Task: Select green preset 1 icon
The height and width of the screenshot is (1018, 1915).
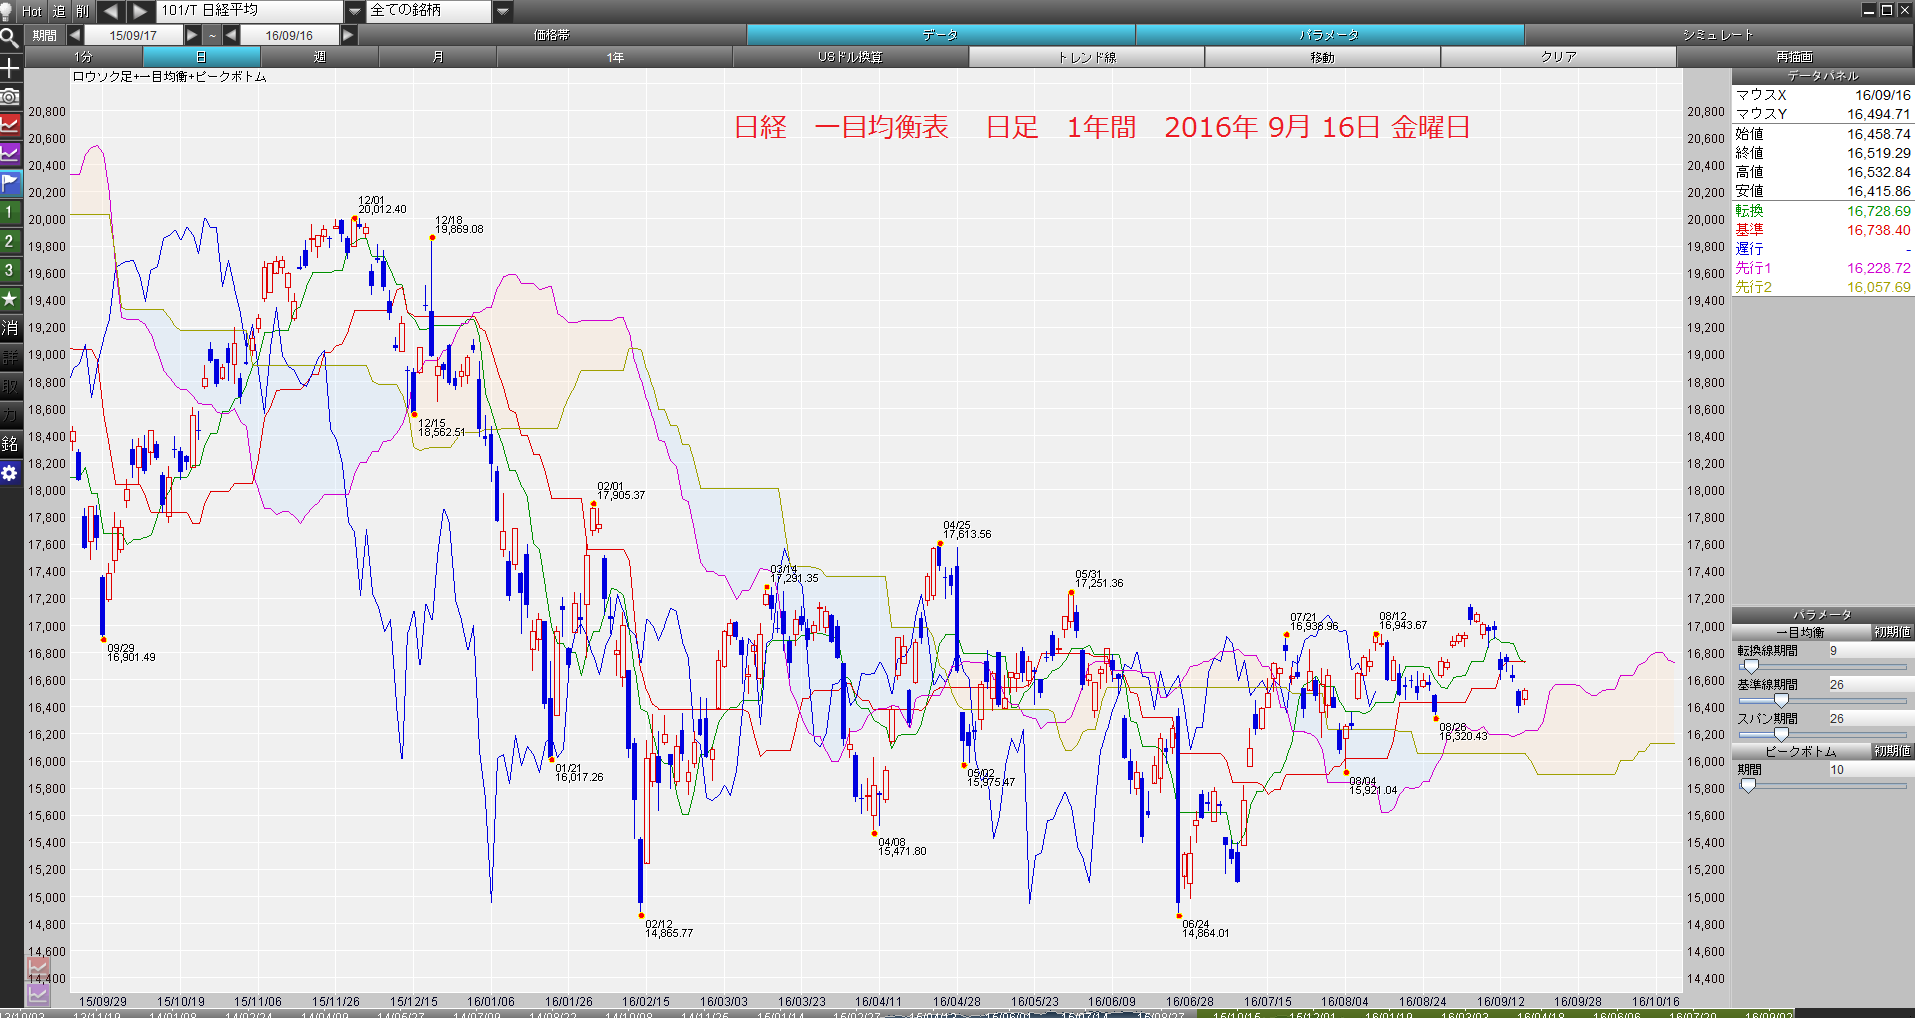Action: click(10, 212)
